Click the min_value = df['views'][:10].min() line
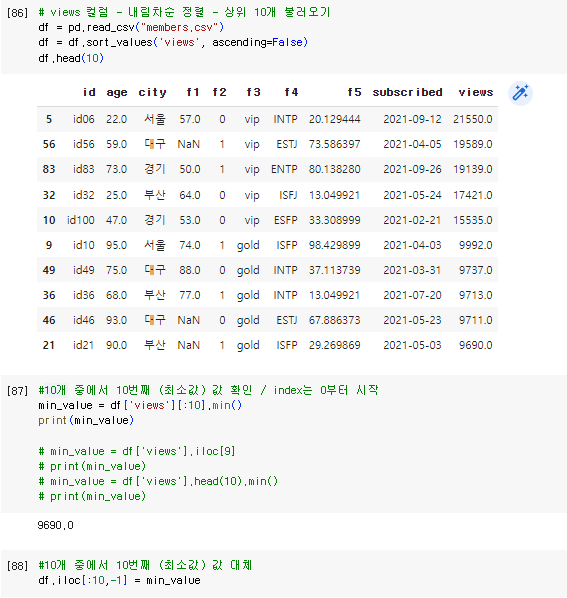Image resolution: width=567 pixels, height=598 pixels. [140, 405]
